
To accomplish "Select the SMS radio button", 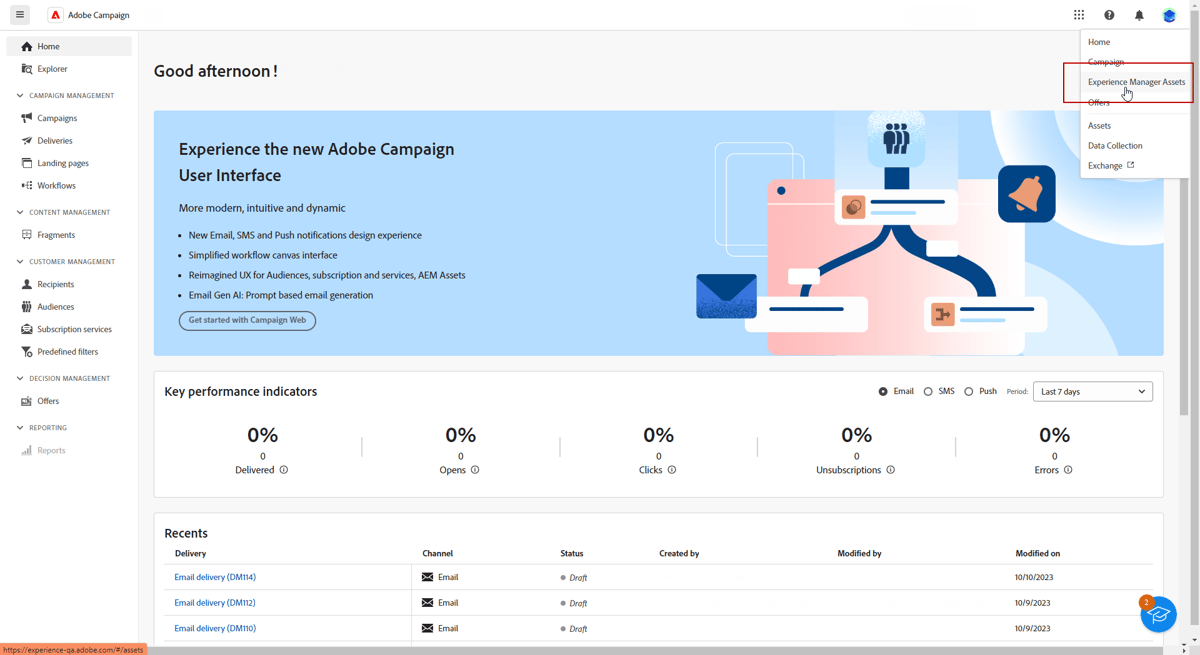I will (x=928, y=392).
